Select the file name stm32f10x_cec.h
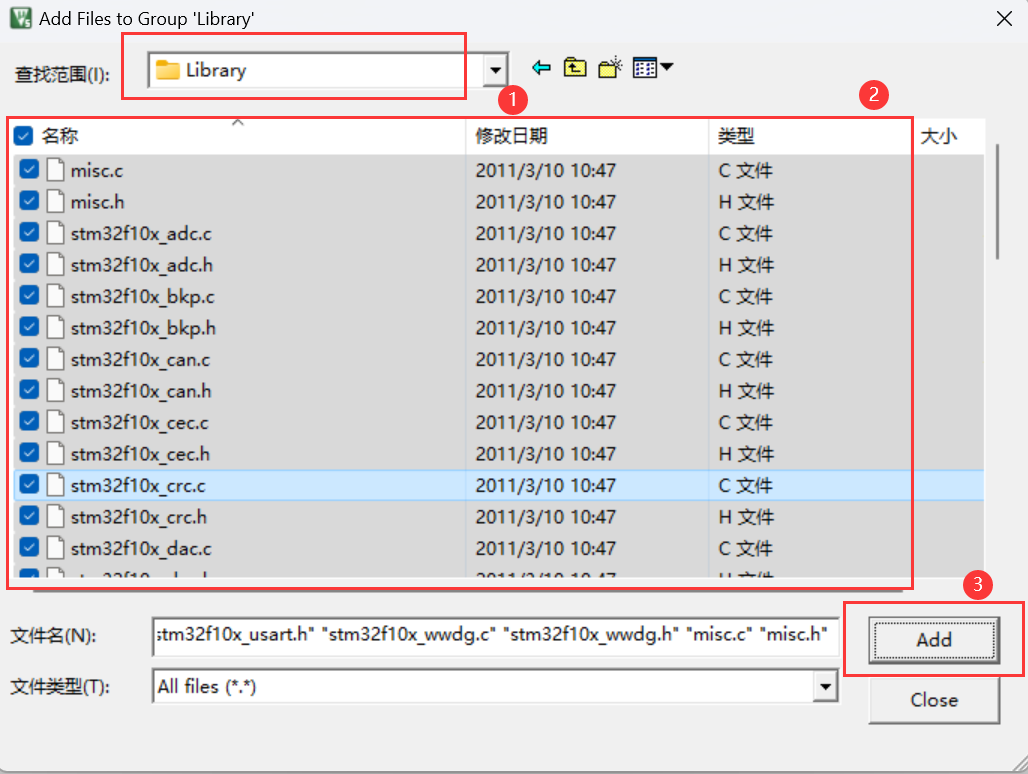 pyautogui.click(x=140, y=454)
